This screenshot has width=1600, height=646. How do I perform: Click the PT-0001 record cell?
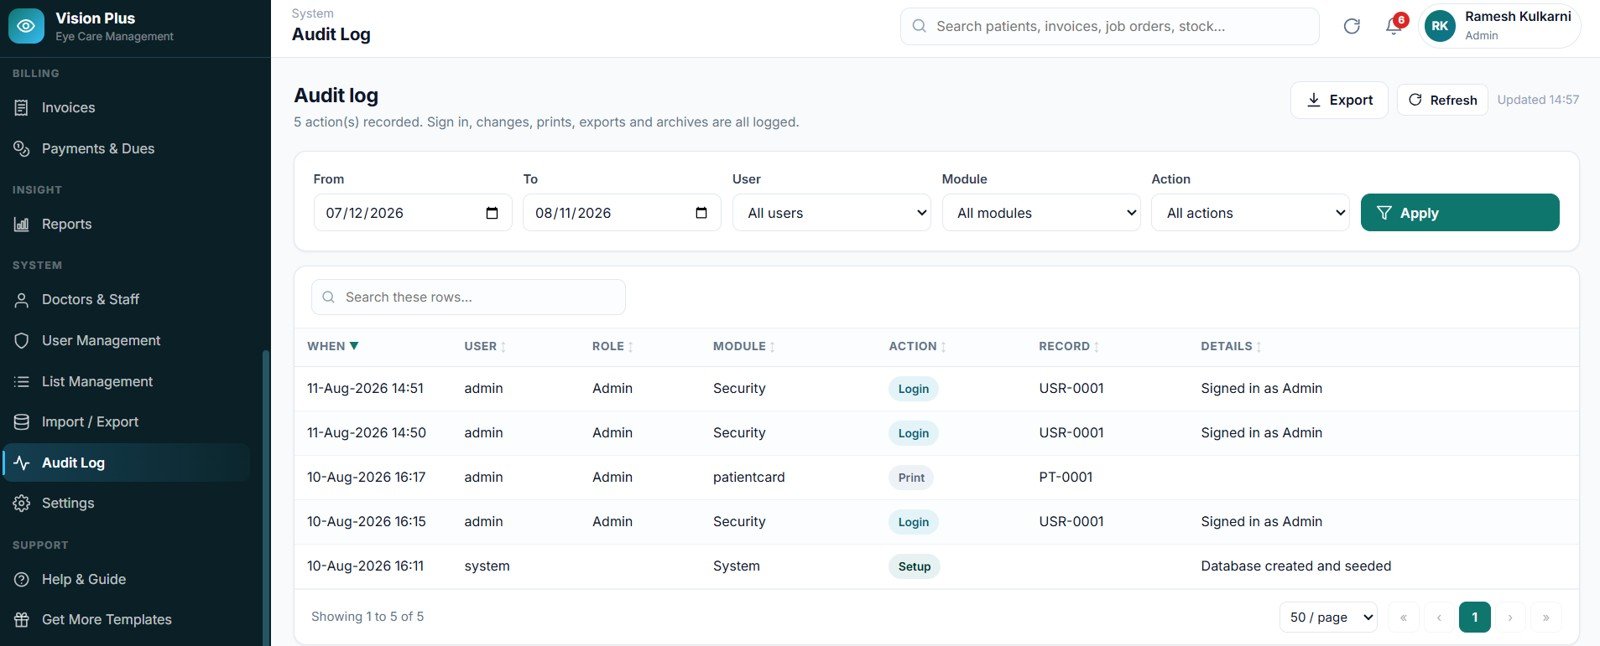coord(1066,477)
